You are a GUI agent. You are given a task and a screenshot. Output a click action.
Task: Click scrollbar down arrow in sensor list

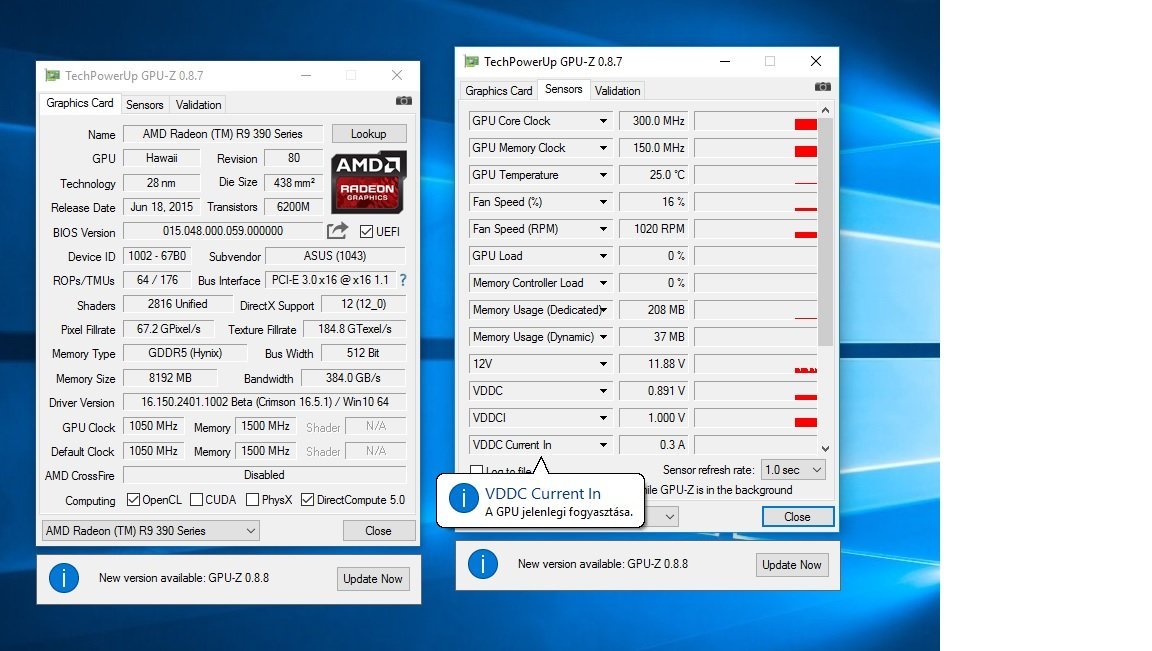tap(826, 448)
